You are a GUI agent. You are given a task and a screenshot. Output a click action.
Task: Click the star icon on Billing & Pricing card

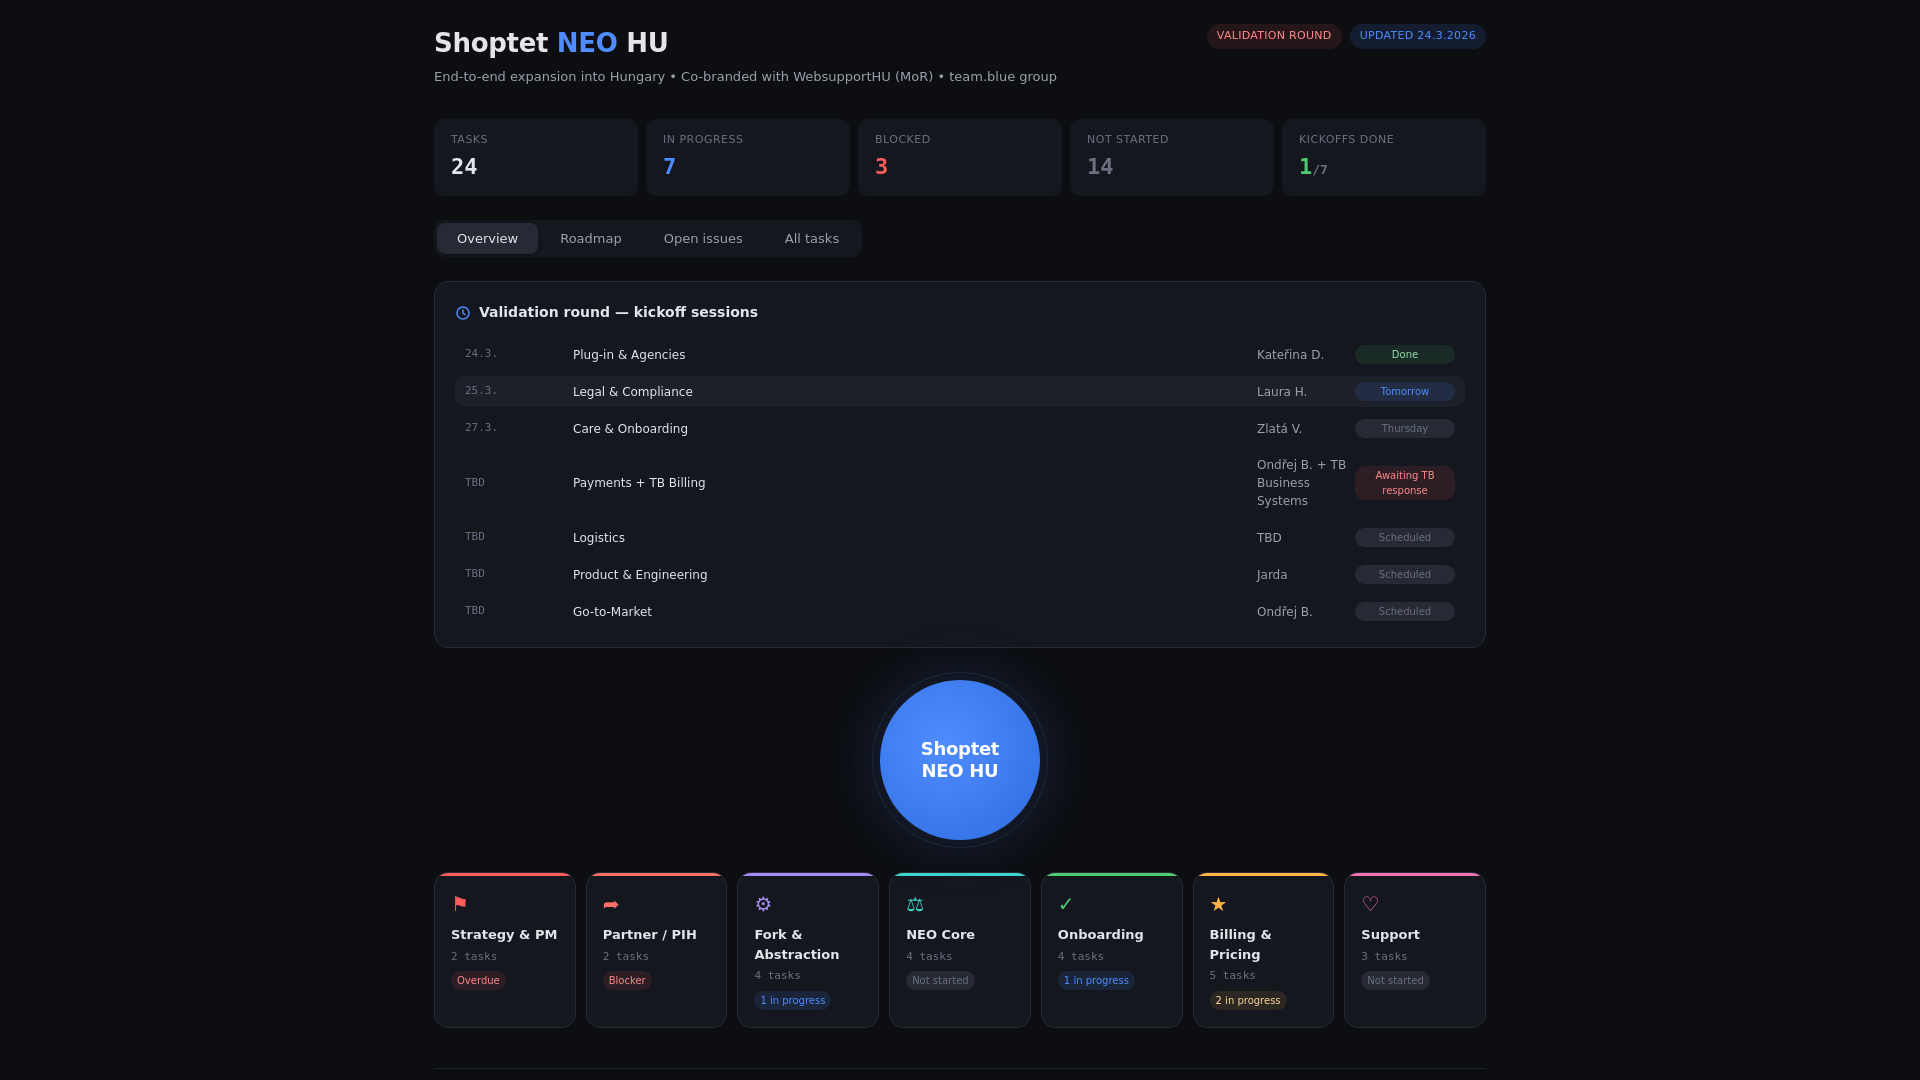(x=1218, y=904)
